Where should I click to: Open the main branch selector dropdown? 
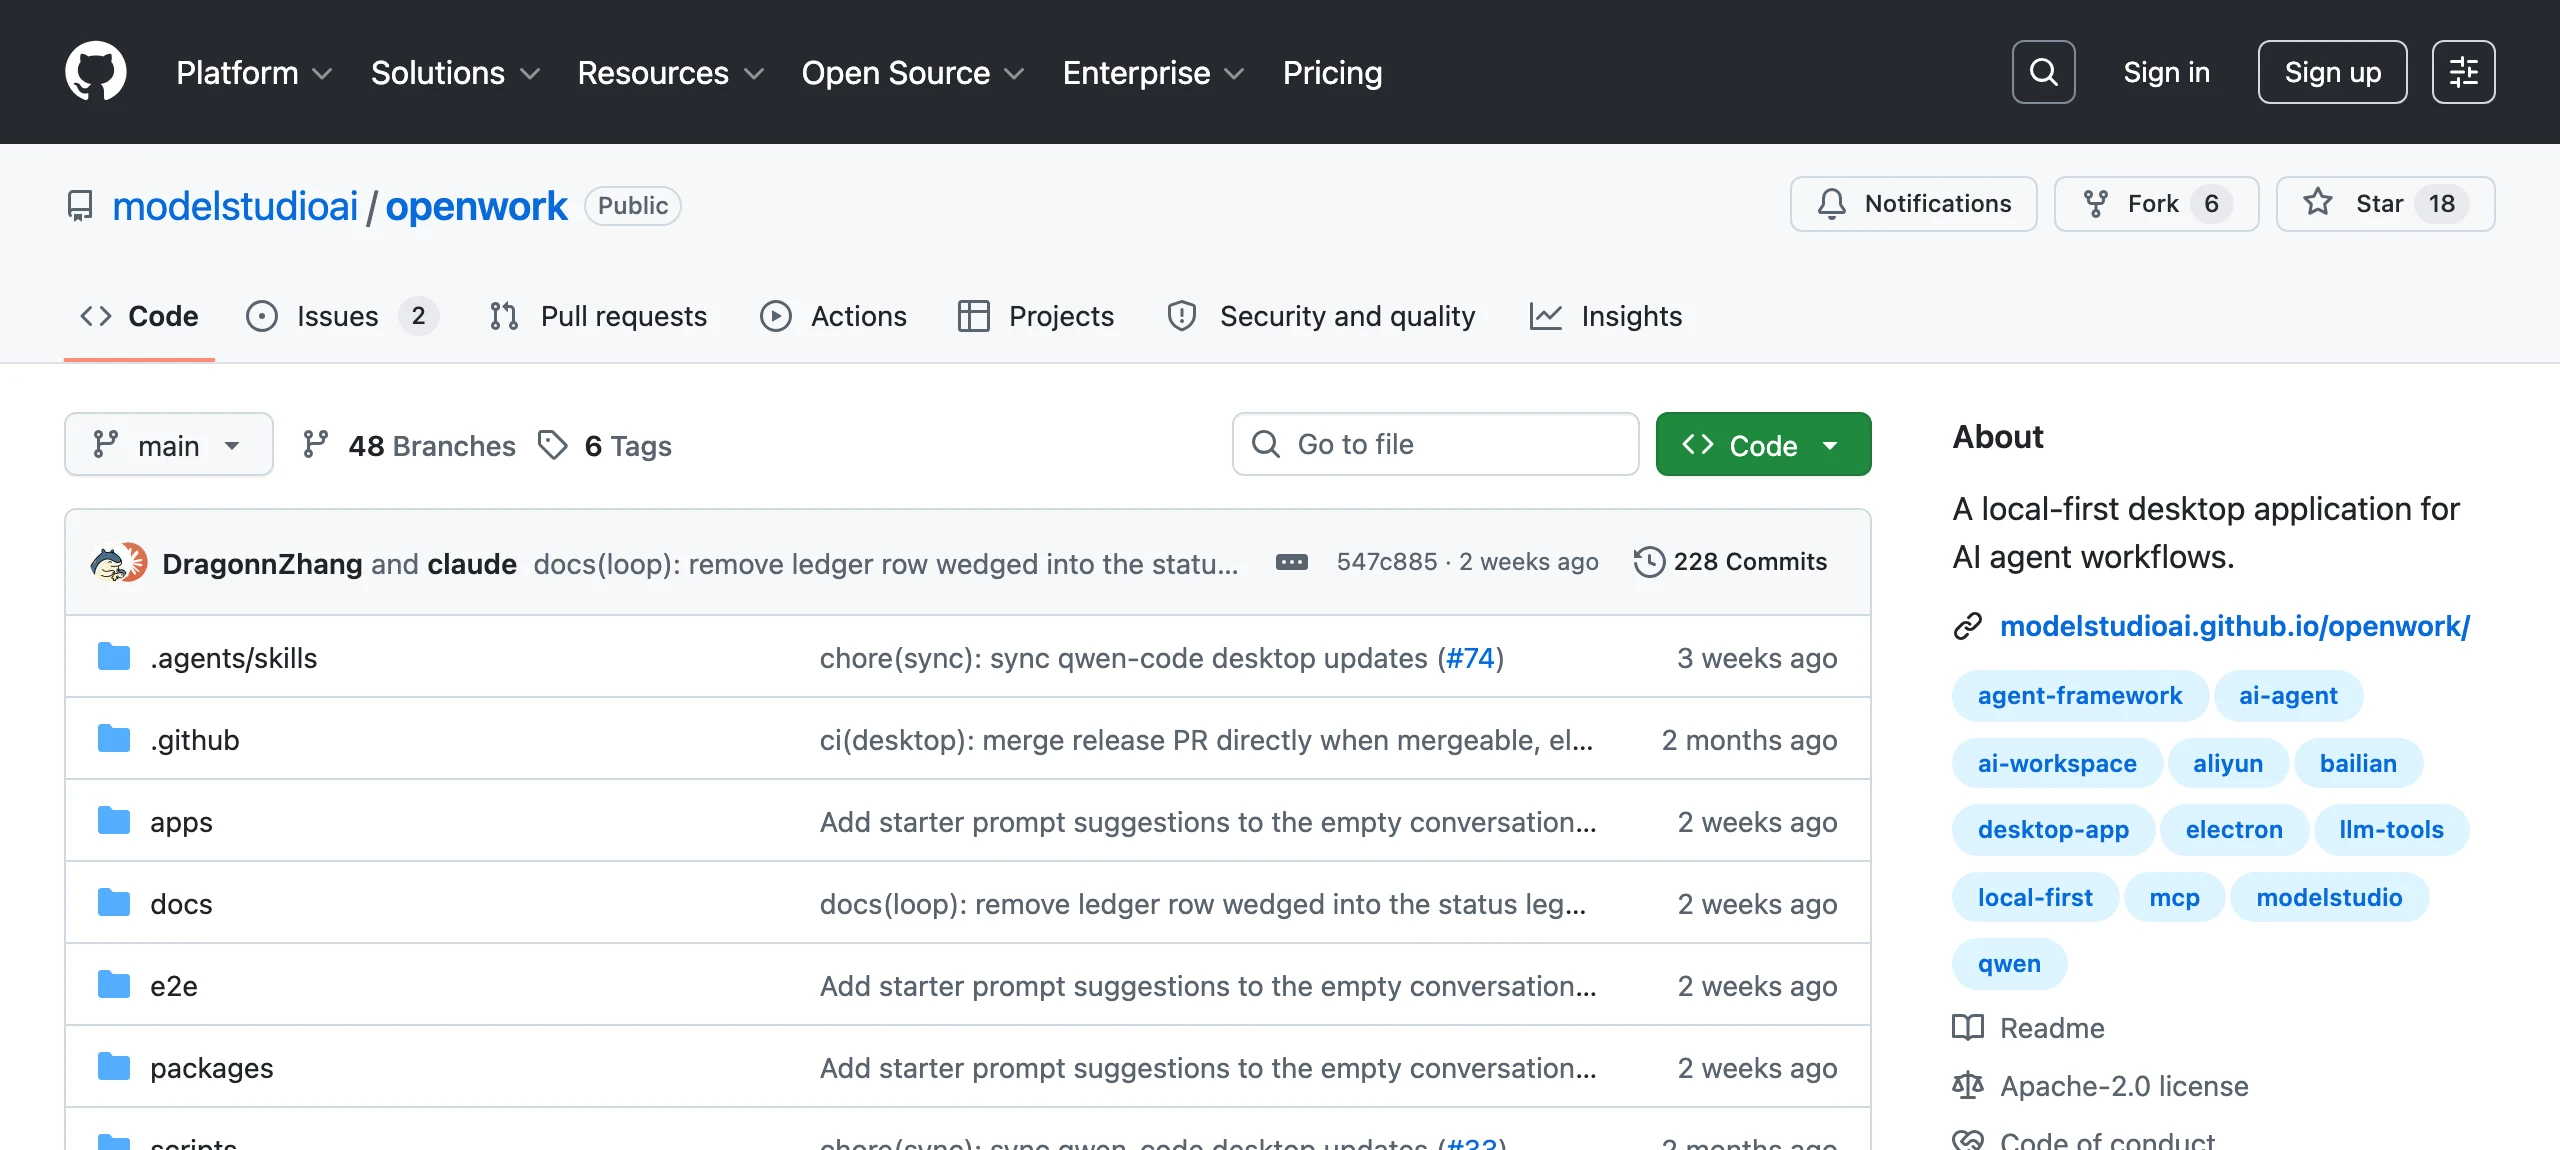169,444
